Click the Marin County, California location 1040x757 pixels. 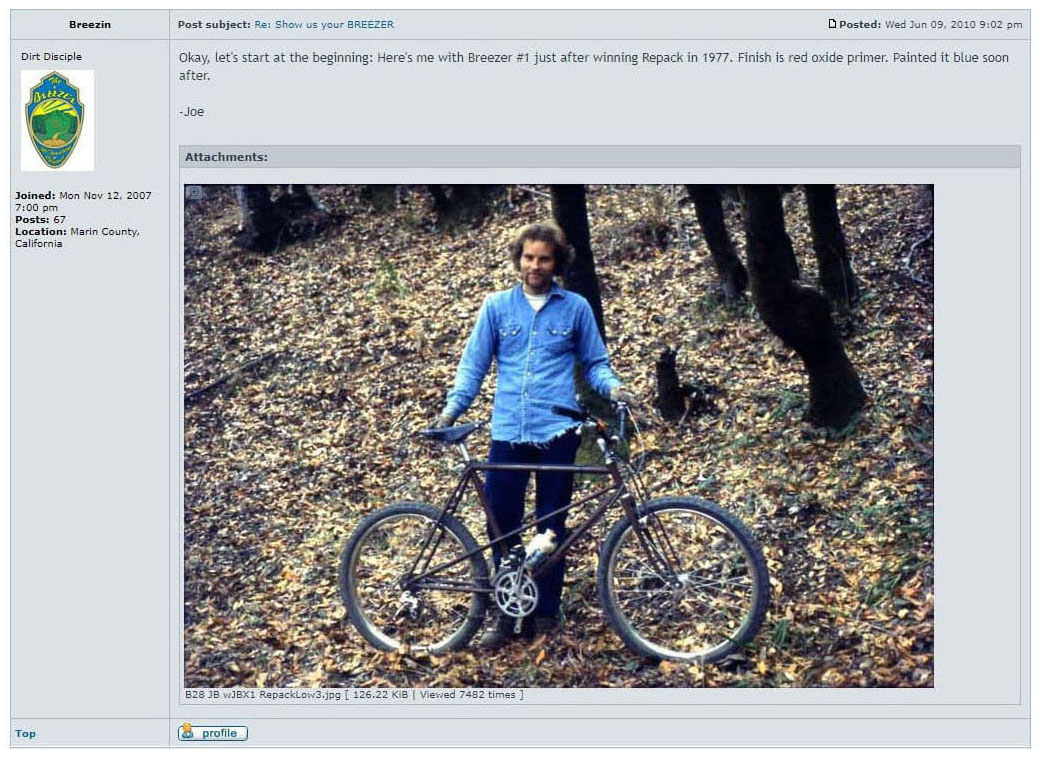pyautogui.click(x=77, y=238)
